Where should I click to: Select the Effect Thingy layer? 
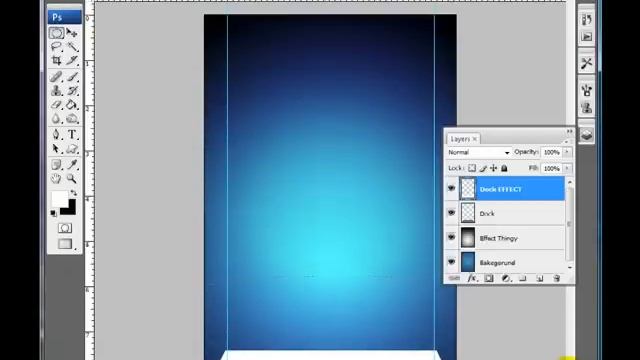tap(512, 238)
